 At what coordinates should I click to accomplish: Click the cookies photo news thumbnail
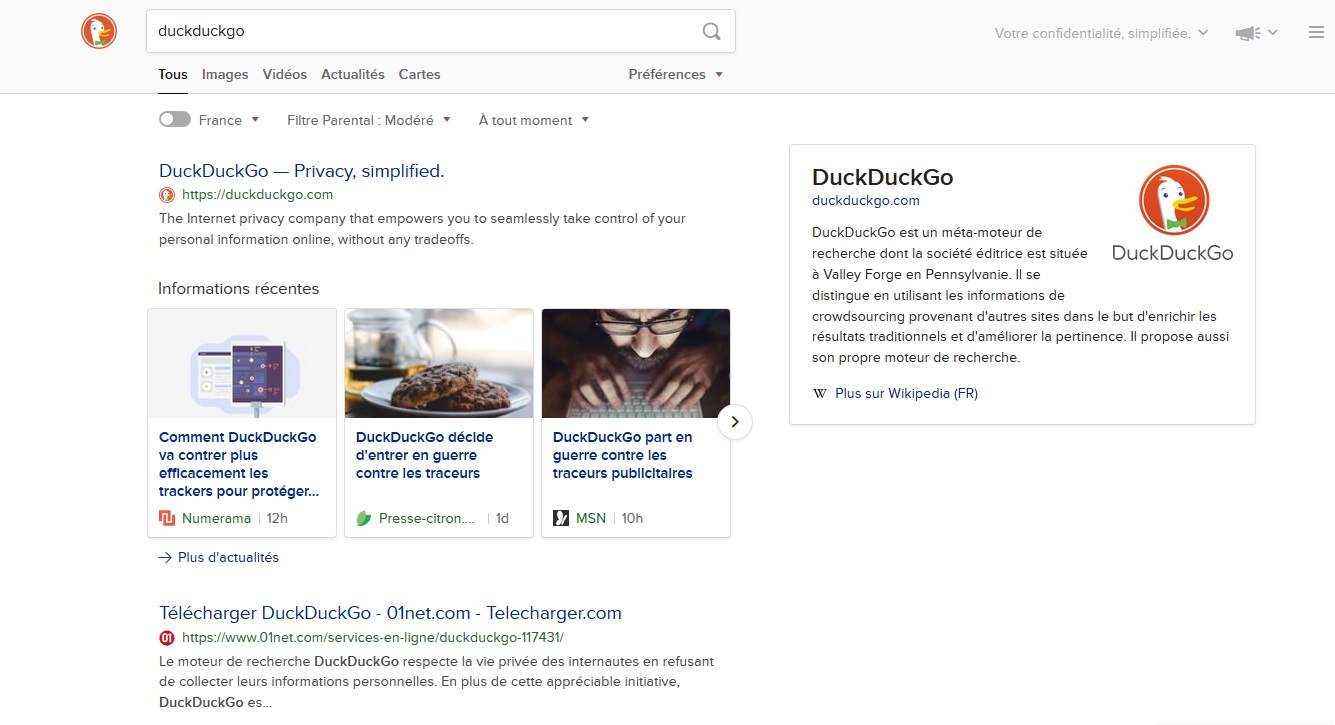pos(439,363)
